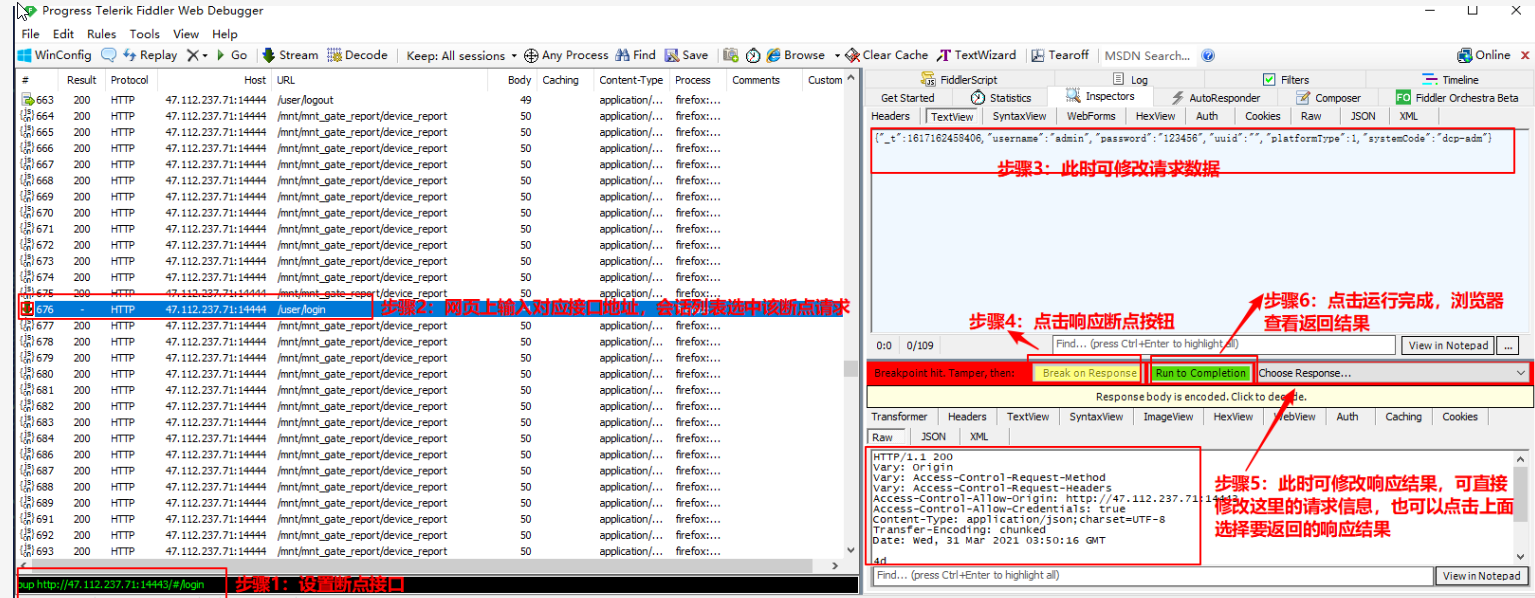
Task: Click the Any Process crosshair icon
Action: tap(531, 55)
